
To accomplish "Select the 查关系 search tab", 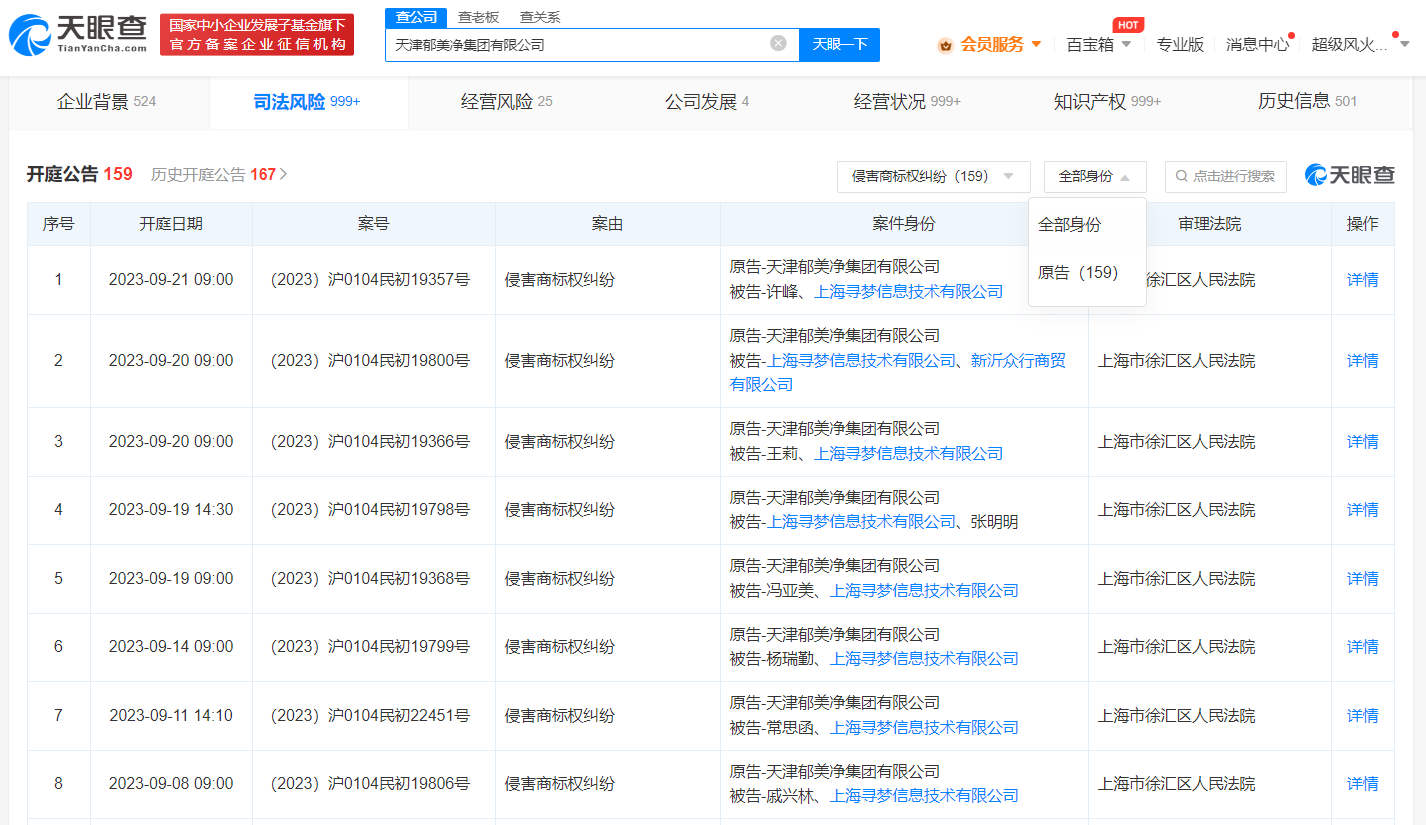I will tap(540, 17).
